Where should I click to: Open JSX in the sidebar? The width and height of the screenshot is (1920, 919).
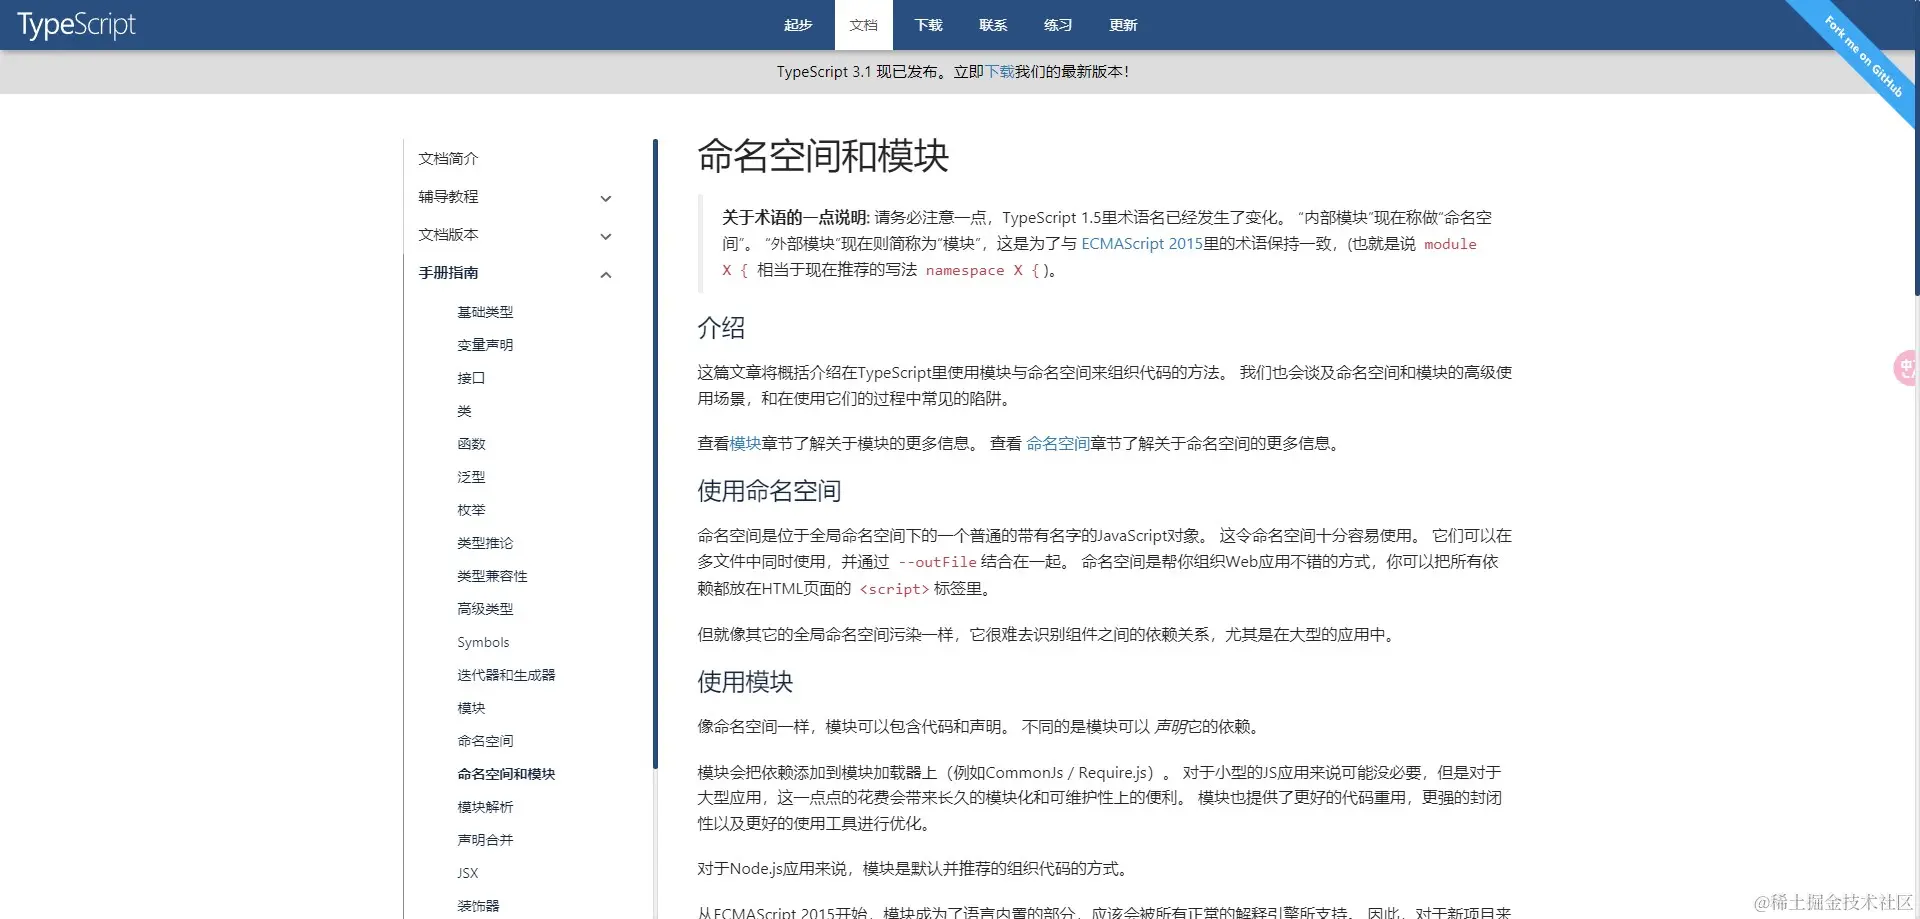pyautogui.click(x=468, y=873)
